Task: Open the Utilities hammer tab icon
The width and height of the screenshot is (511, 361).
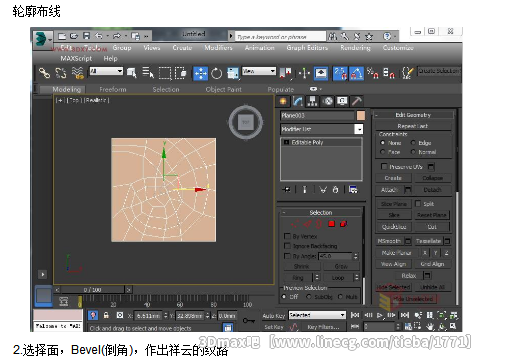Action: 357,101
